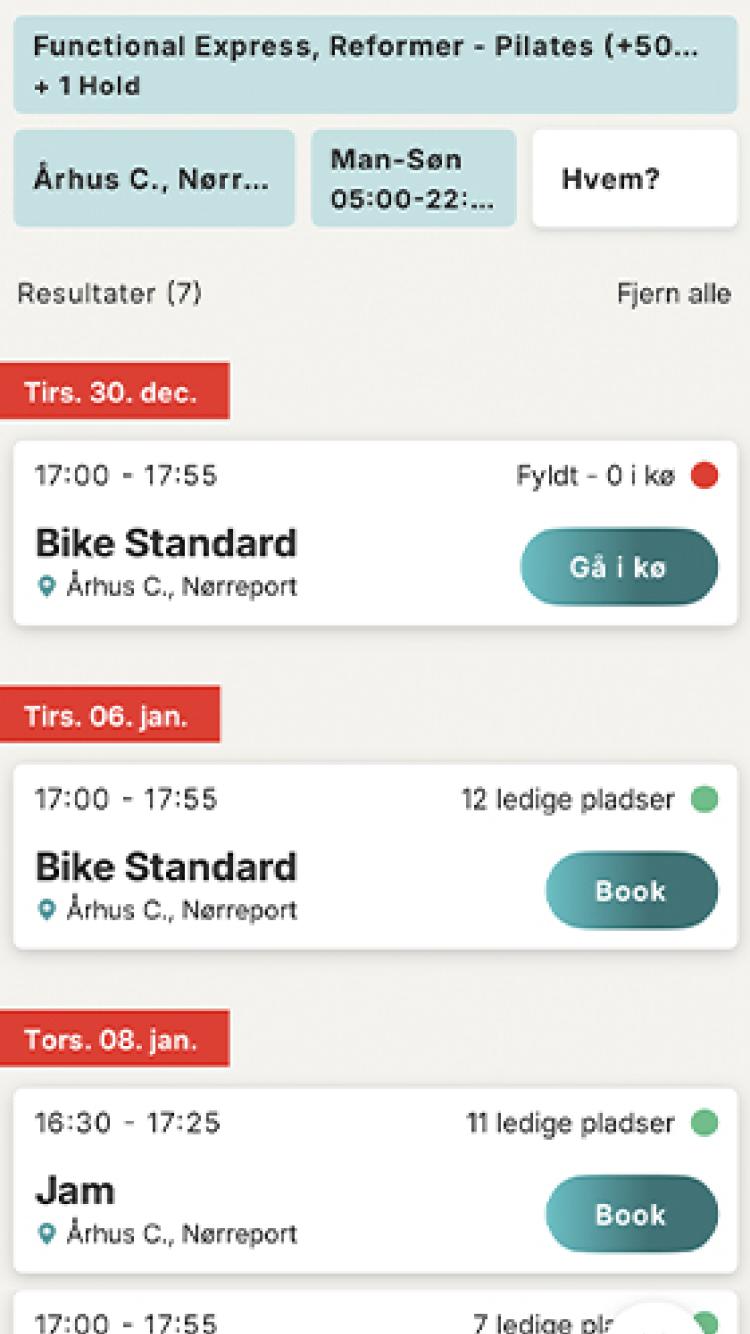The width and height of the screenshot is (750, 1334).
Task: Book Bike Standard on Tirs. 06. jan.
Action: tap(631, 890)
